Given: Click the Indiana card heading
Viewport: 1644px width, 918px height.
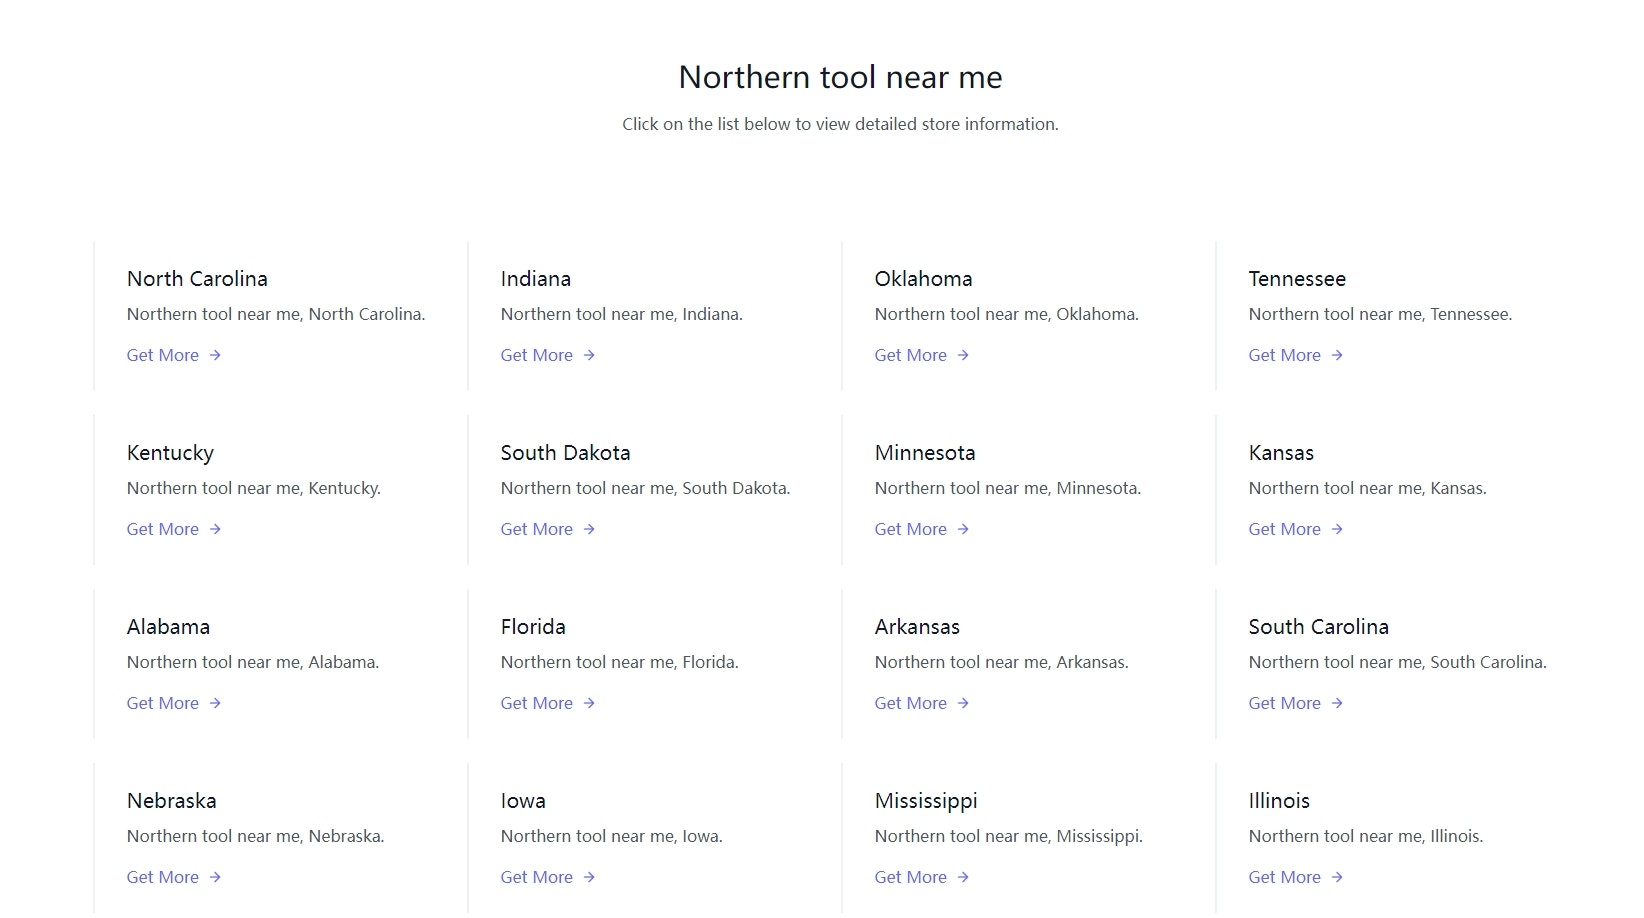Looking at the screenshot, I should 536,279.
